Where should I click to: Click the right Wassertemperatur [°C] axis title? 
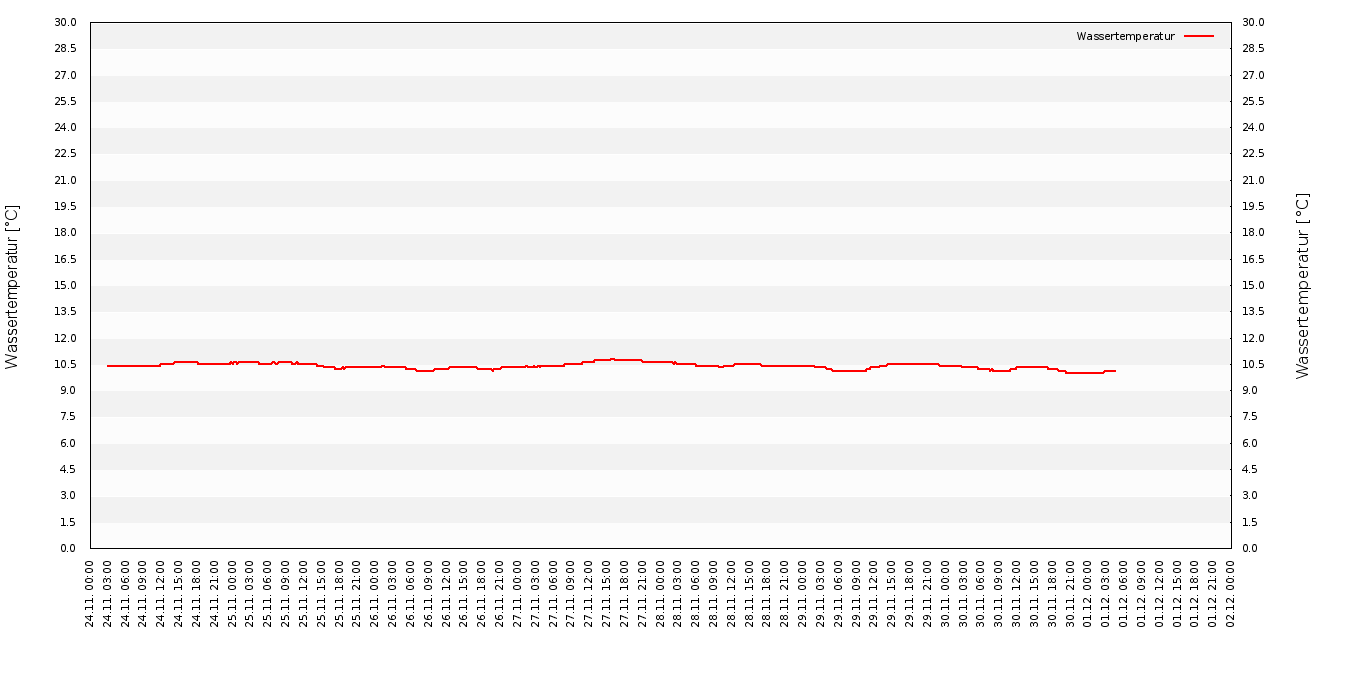tap(1302, 286)
